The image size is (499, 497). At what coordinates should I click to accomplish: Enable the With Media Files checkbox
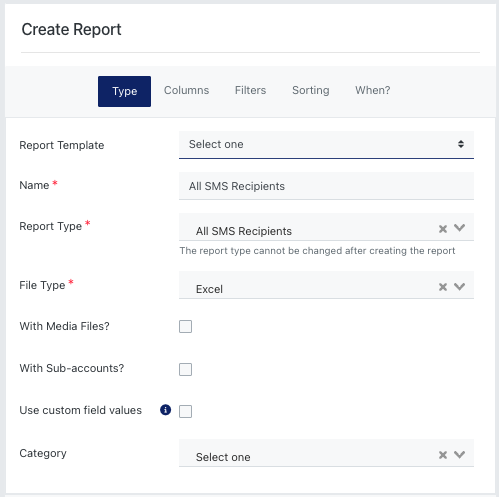click(185, 326)
